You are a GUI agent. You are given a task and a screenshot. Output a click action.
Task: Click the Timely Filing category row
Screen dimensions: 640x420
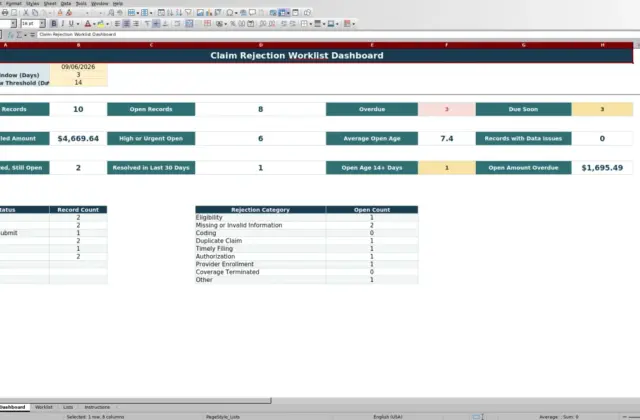[x=307, y=249]
